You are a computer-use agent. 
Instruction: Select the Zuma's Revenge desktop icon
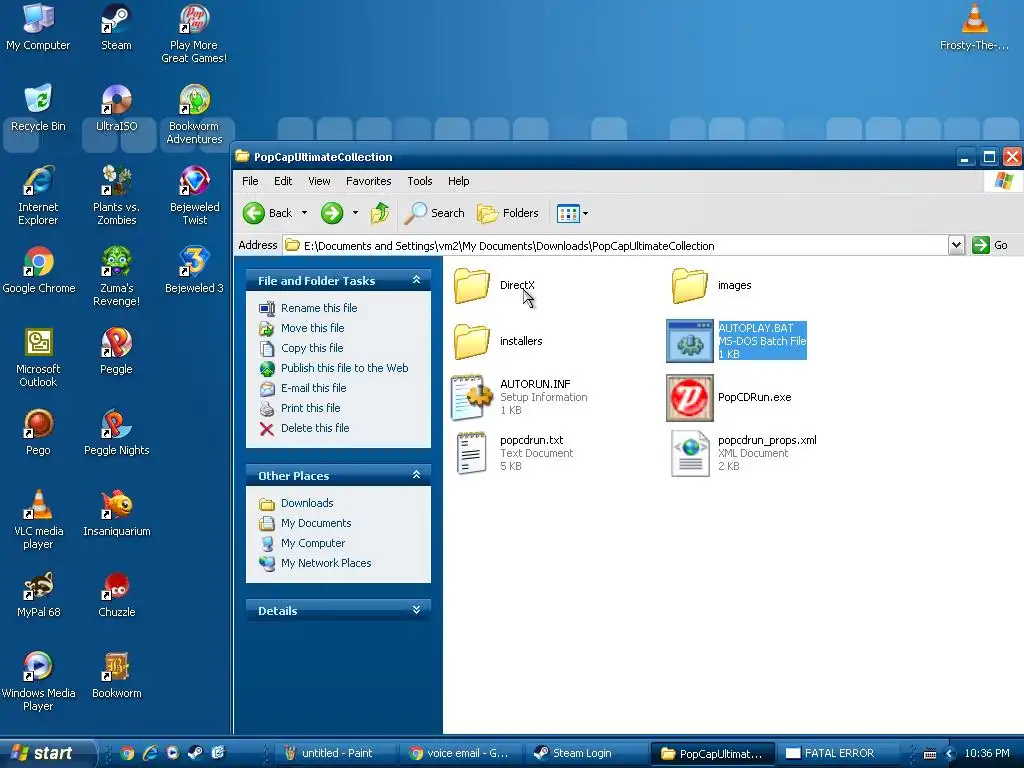pos(116,276)
